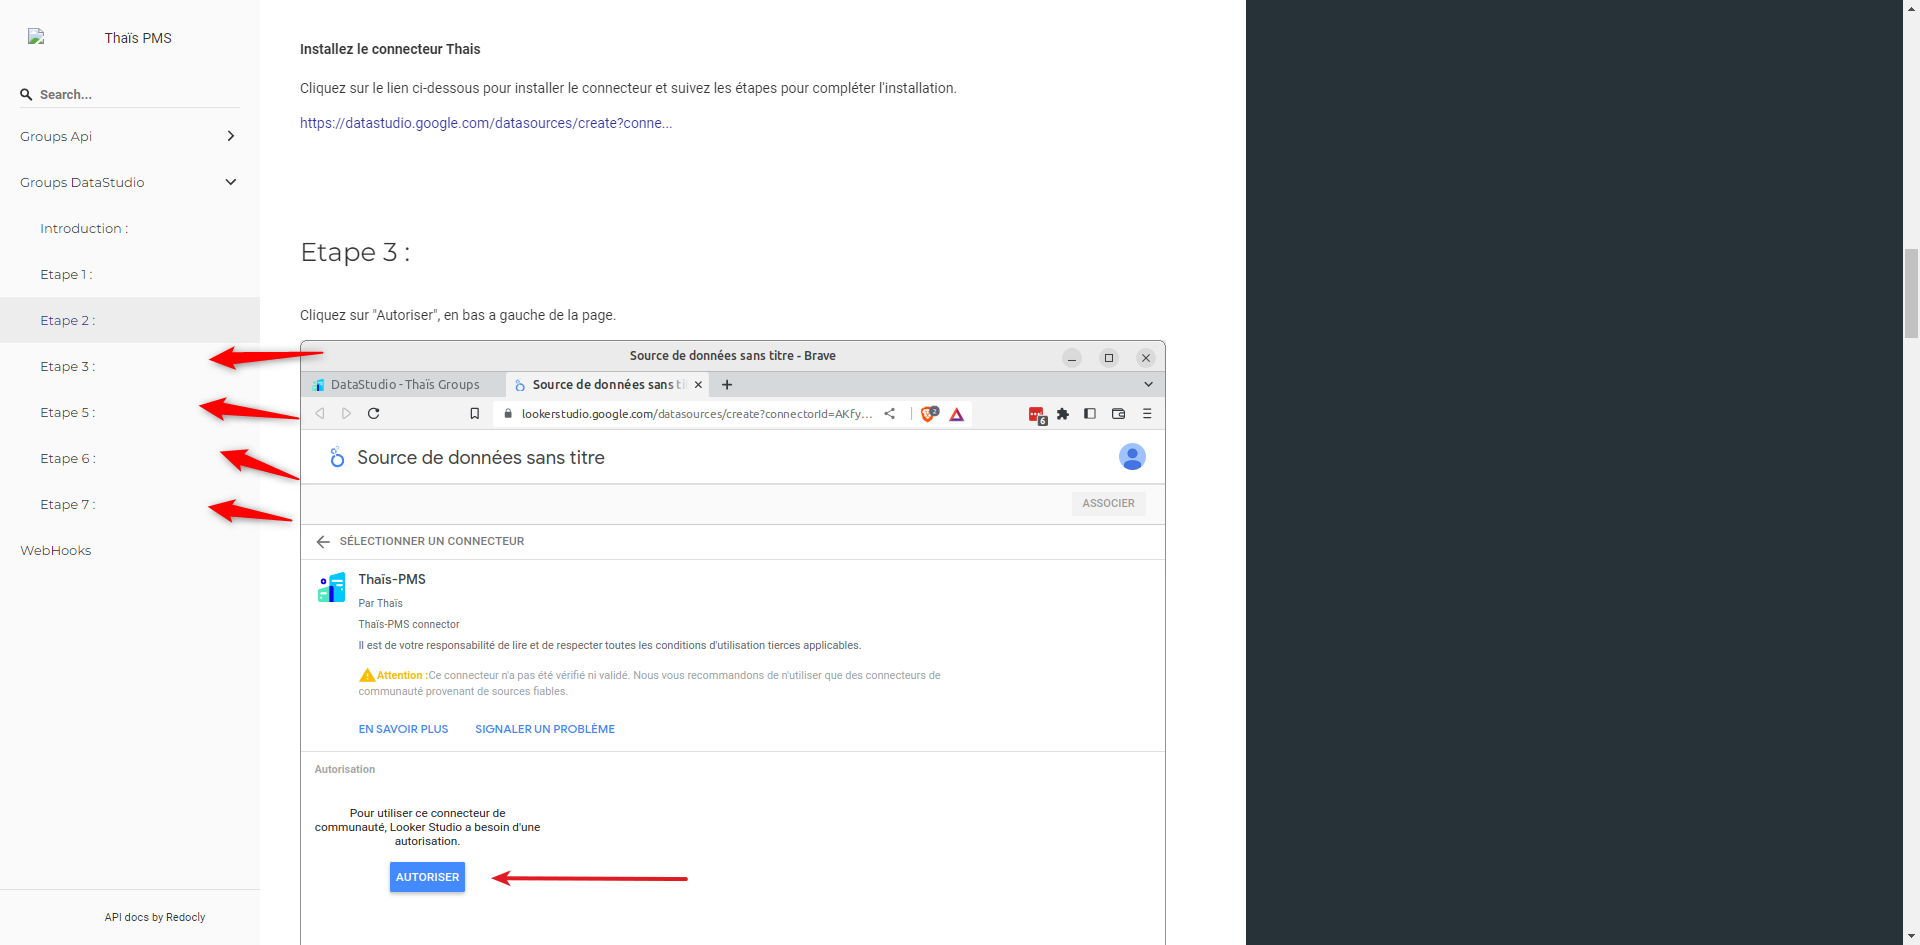Click the bookmark icon in toolbar
Screen dimensions: 1920x945
[475, 413]
